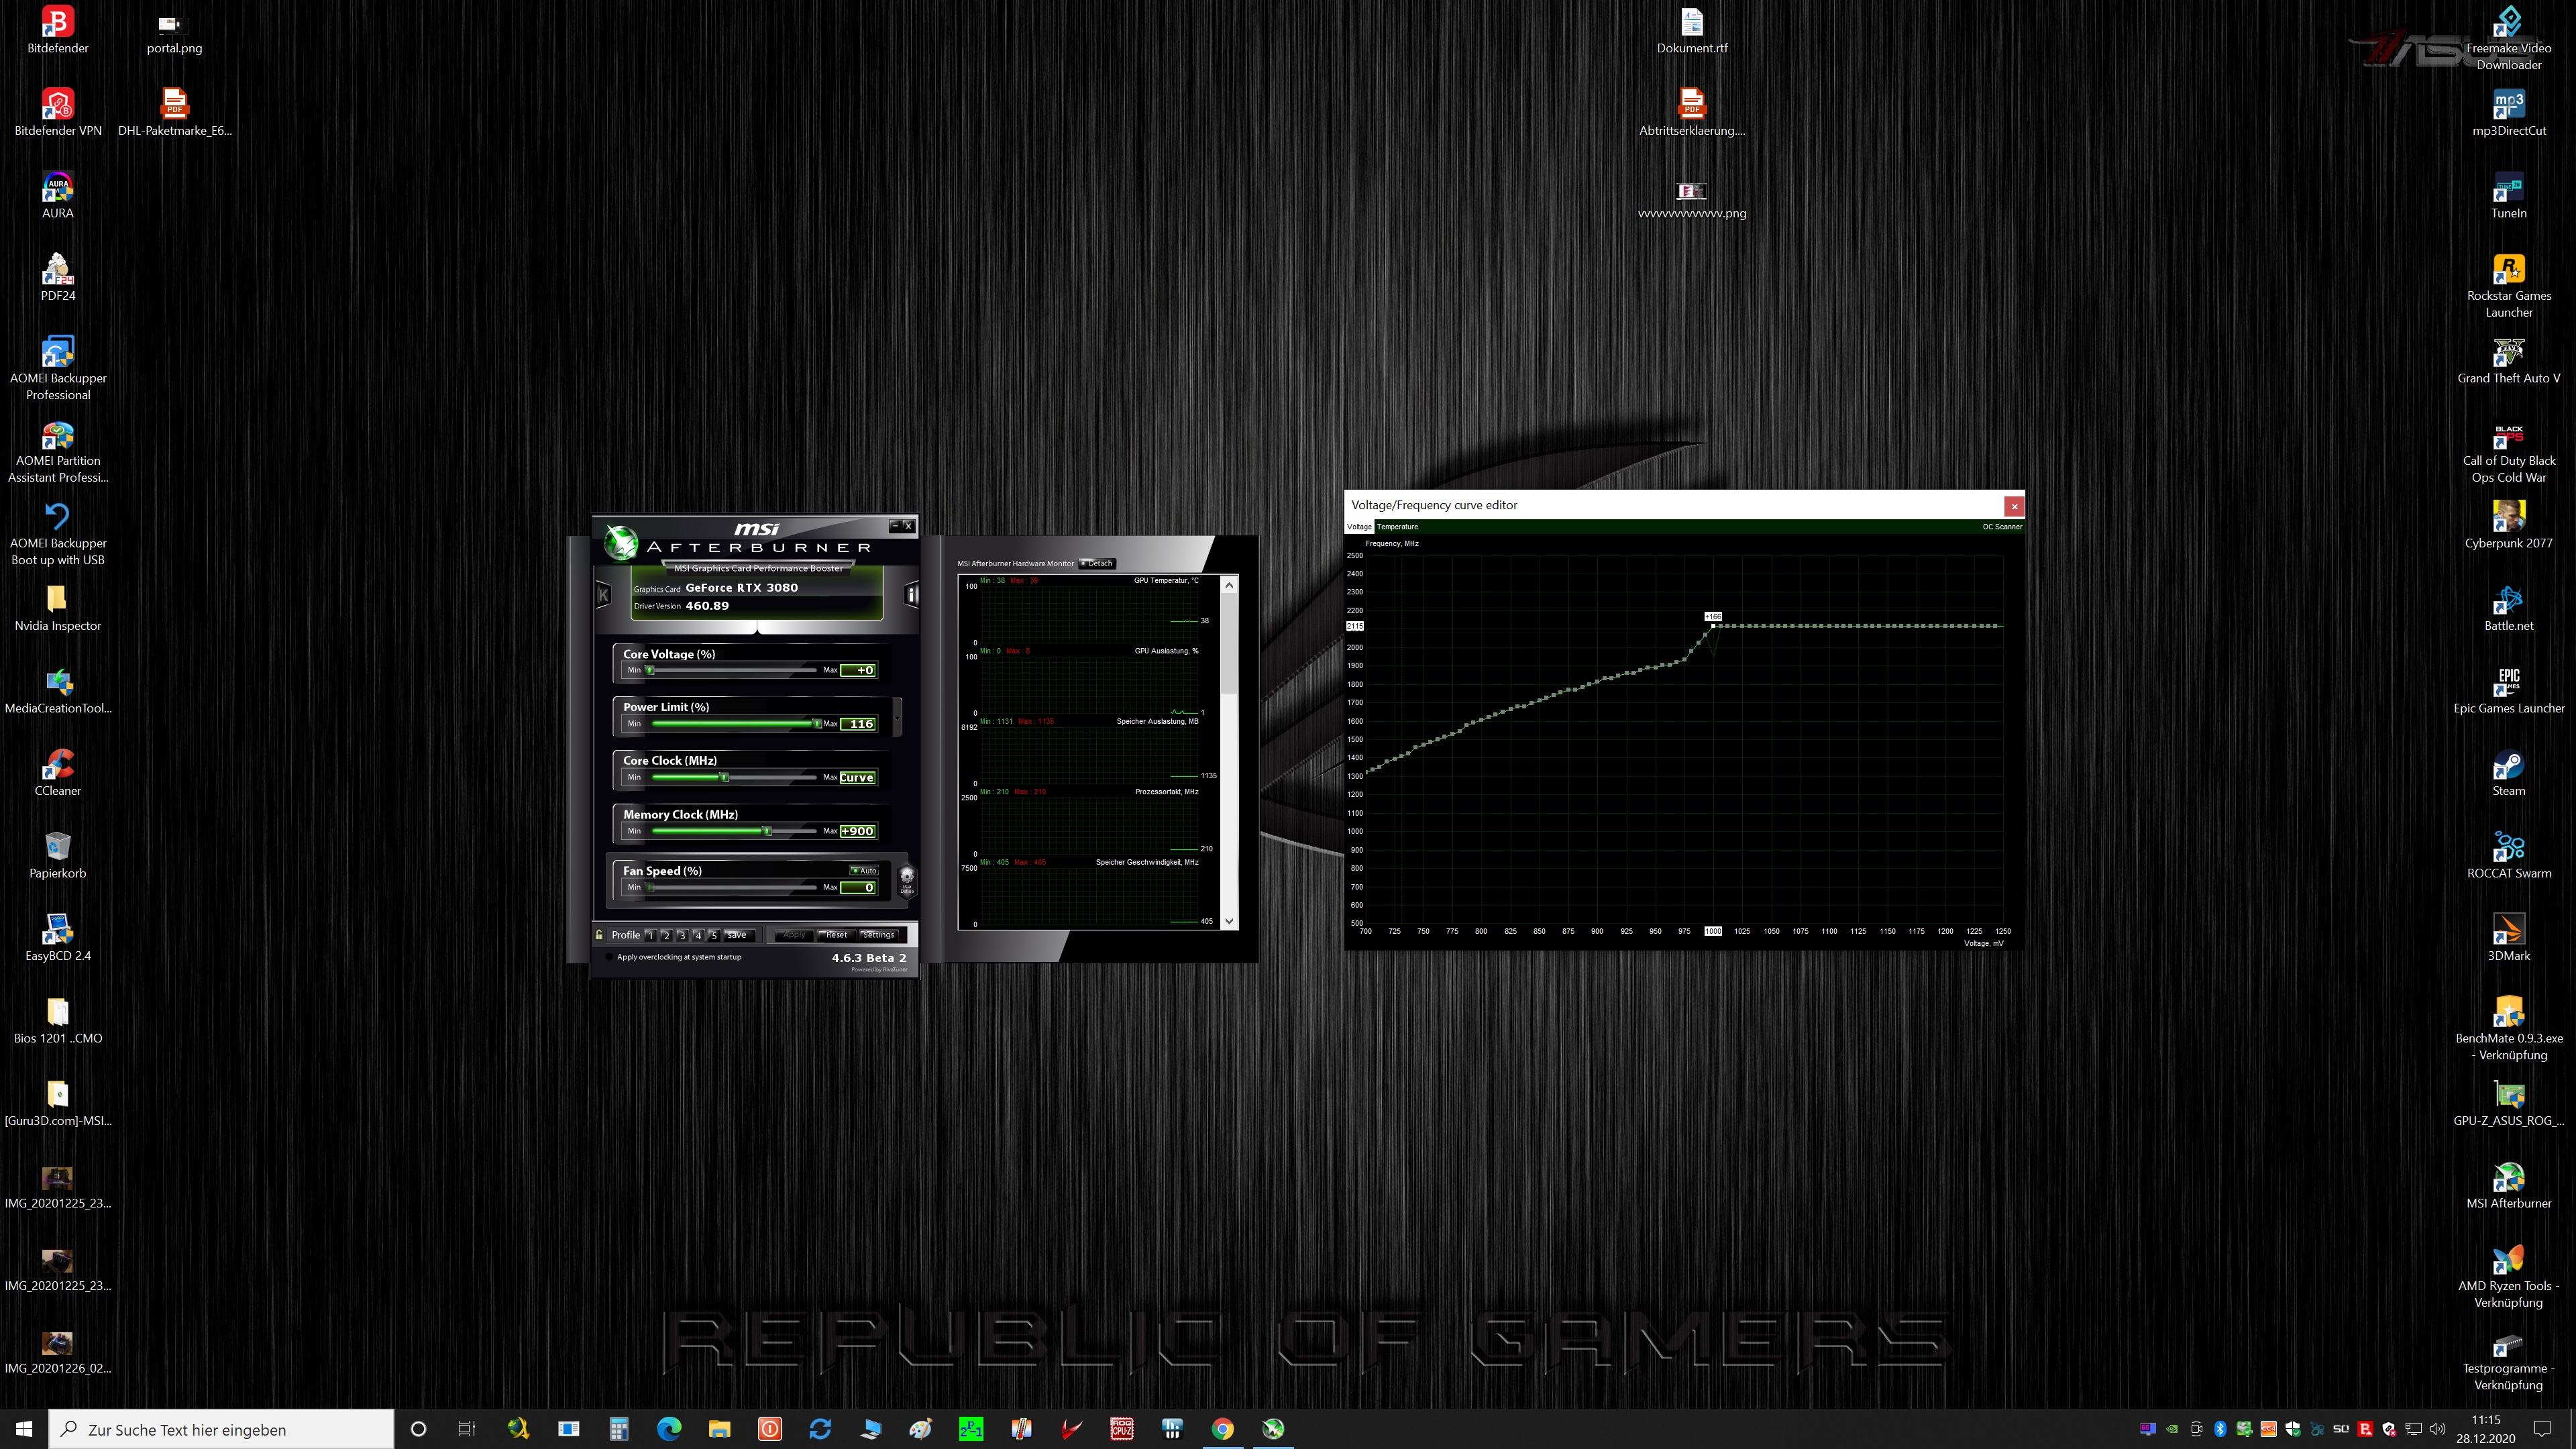Viewport: 2576px width, 1449px height.
Task: Open the CCleaner desktop icon
Action: [x=57, y=773]
